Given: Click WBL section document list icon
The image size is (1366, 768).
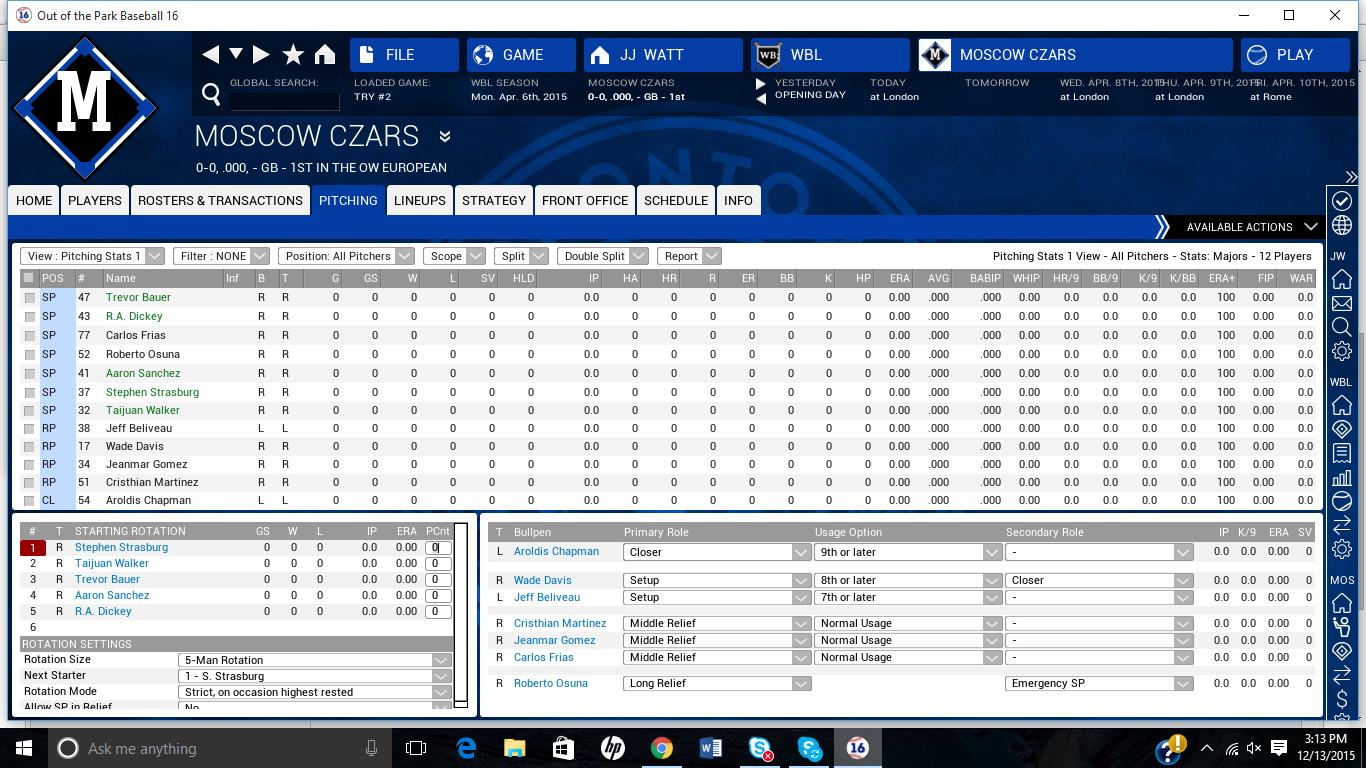Looking at the screenshot, I should coord(1342,453).
